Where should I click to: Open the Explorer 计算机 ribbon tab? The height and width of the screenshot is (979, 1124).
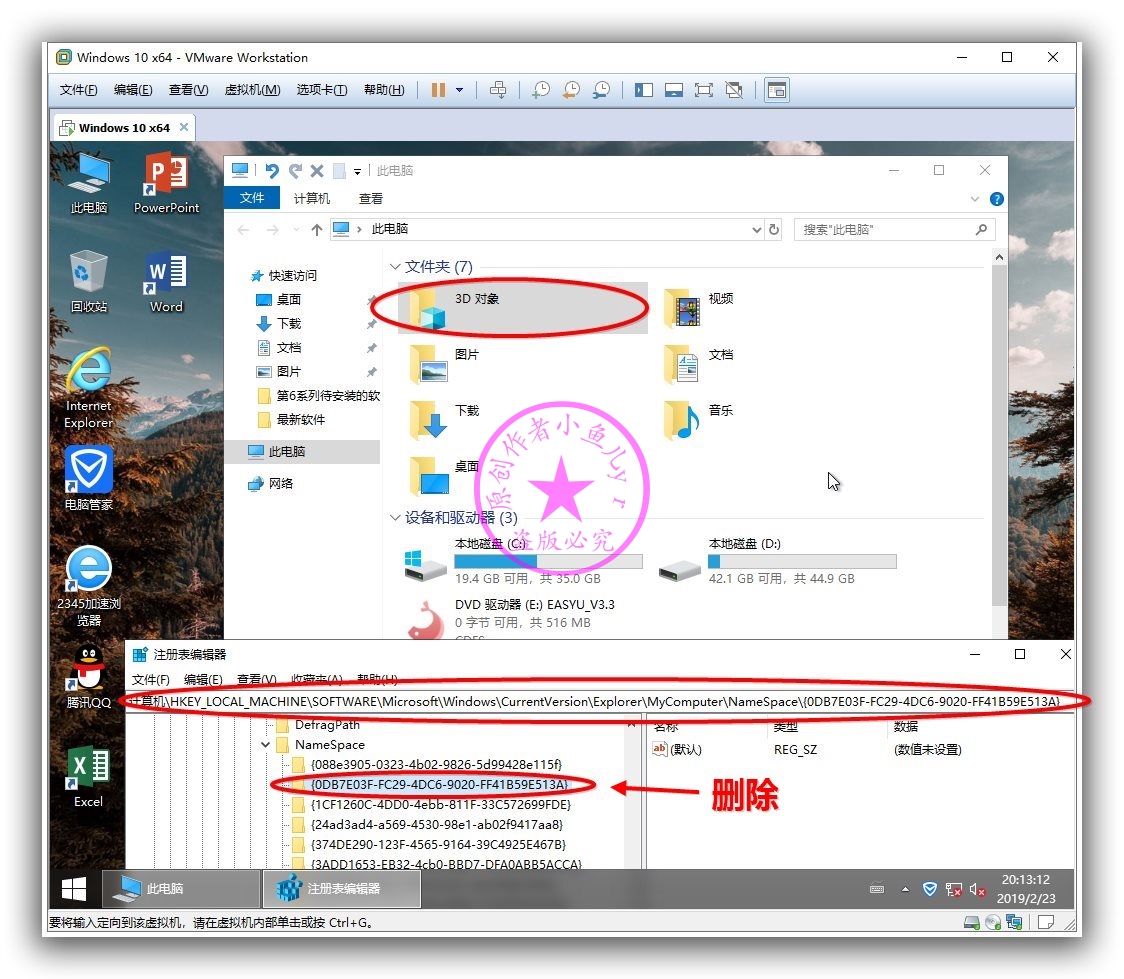[x=312, y=199]
